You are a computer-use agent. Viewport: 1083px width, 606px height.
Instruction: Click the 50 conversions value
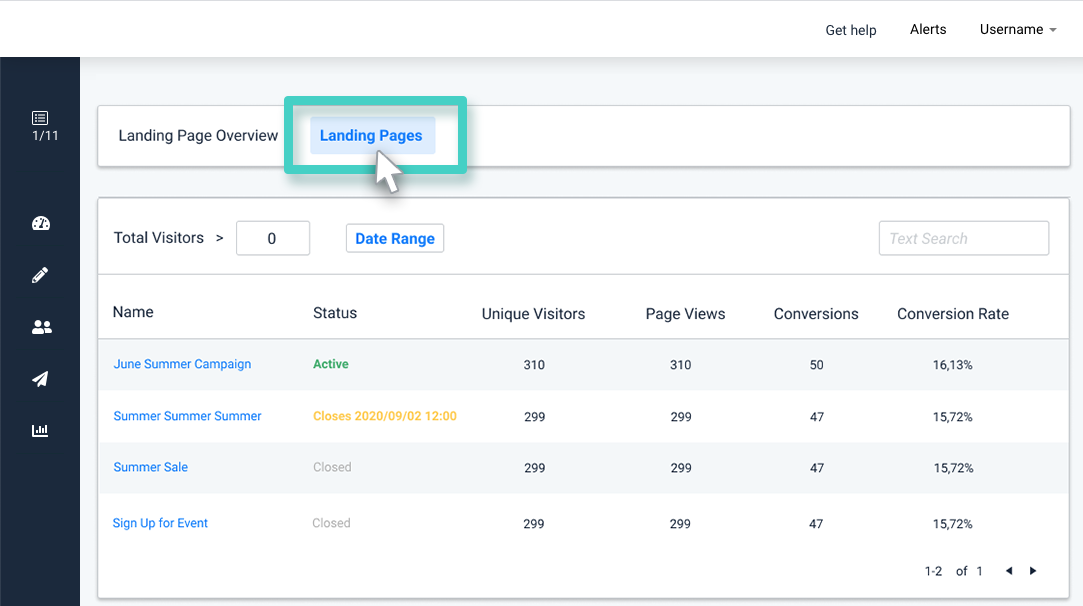(x=816, y=365)
